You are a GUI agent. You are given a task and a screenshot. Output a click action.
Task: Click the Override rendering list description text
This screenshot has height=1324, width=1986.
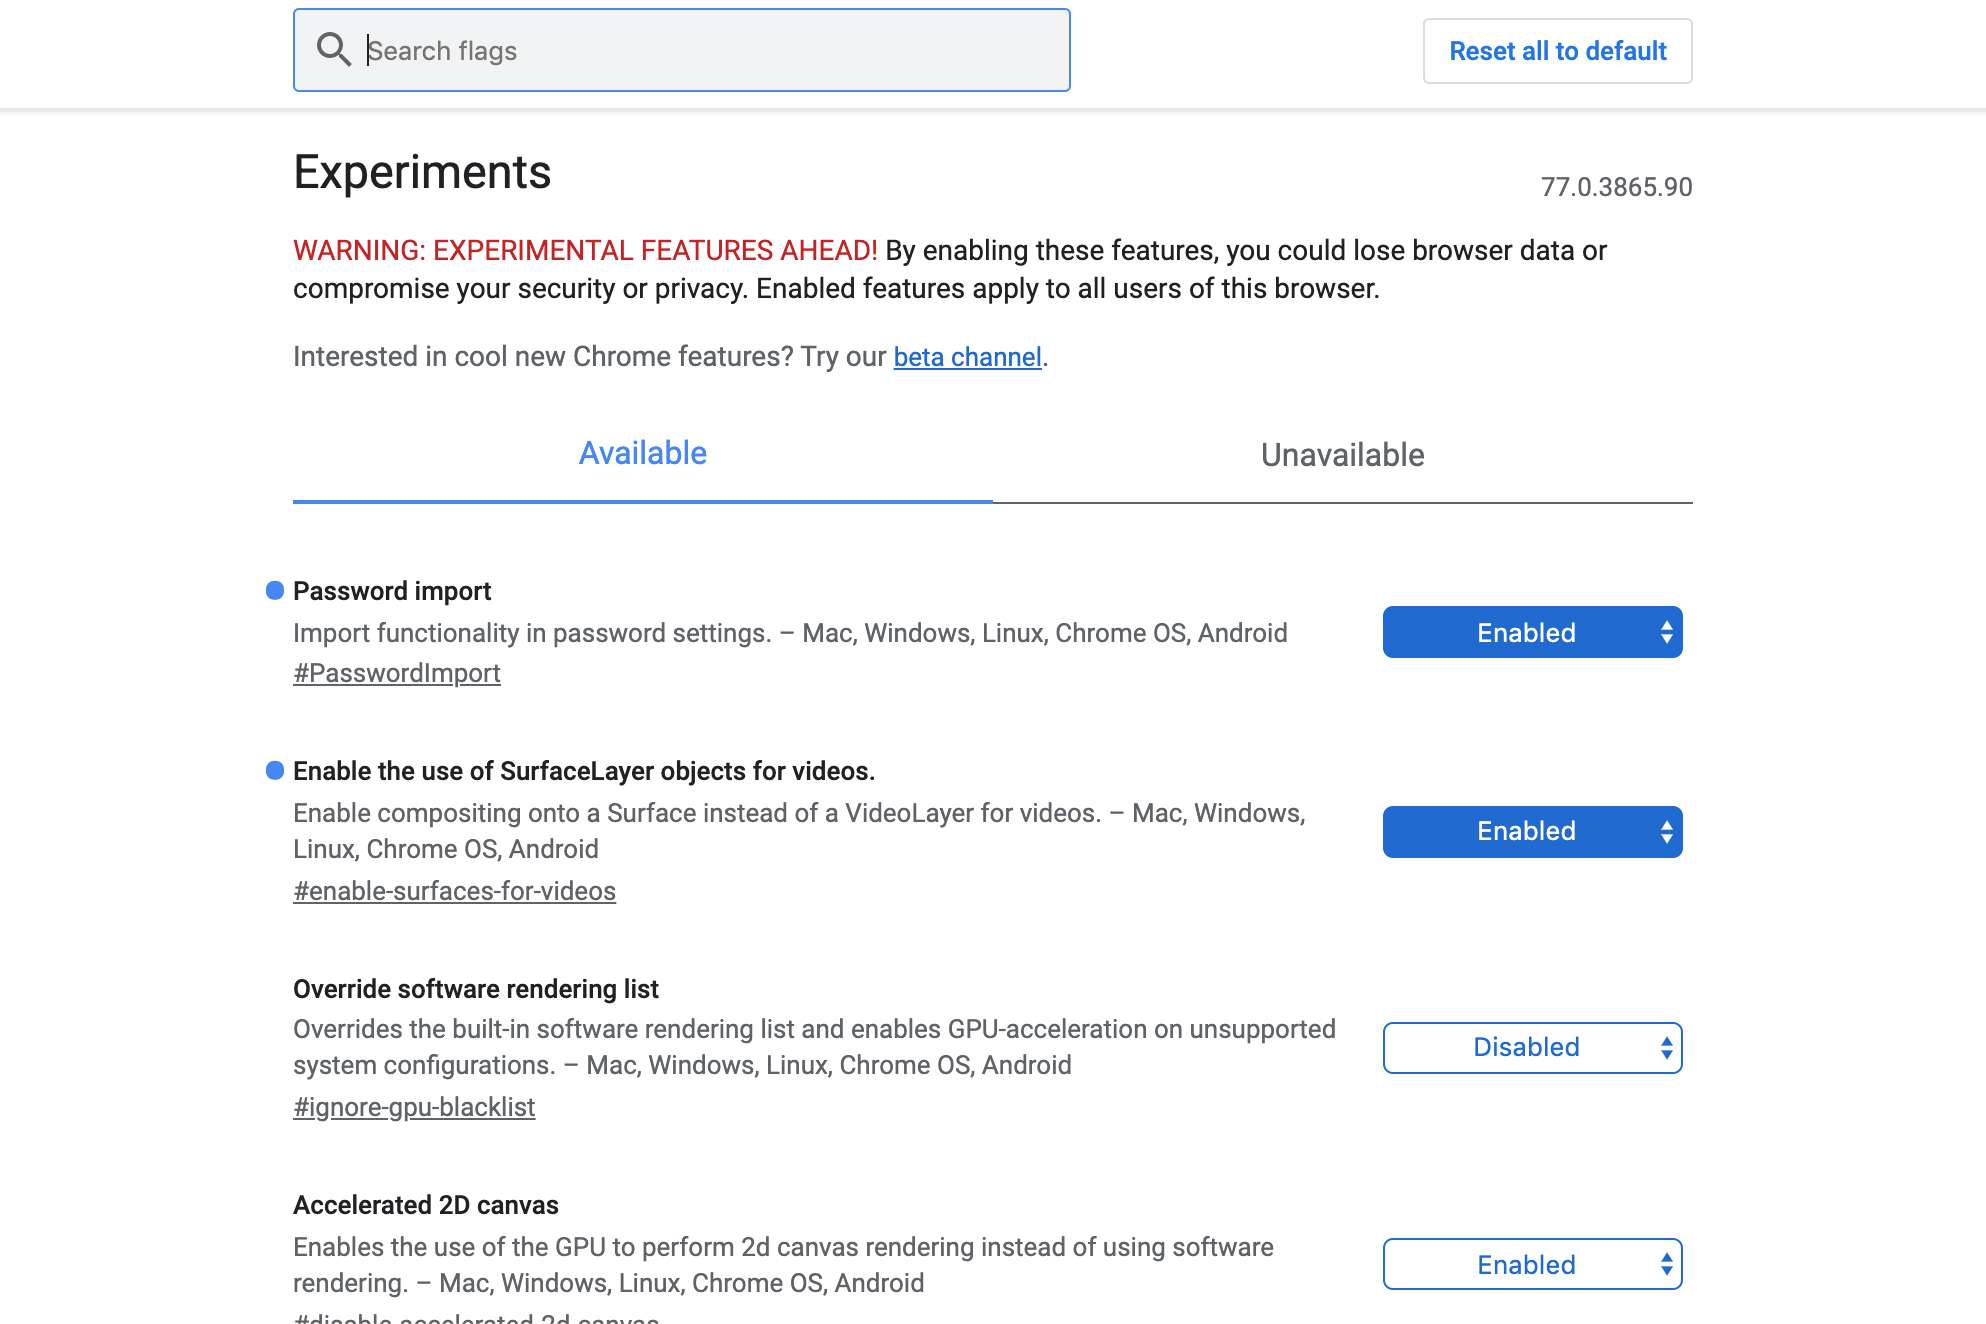(x=814, y=1047)
